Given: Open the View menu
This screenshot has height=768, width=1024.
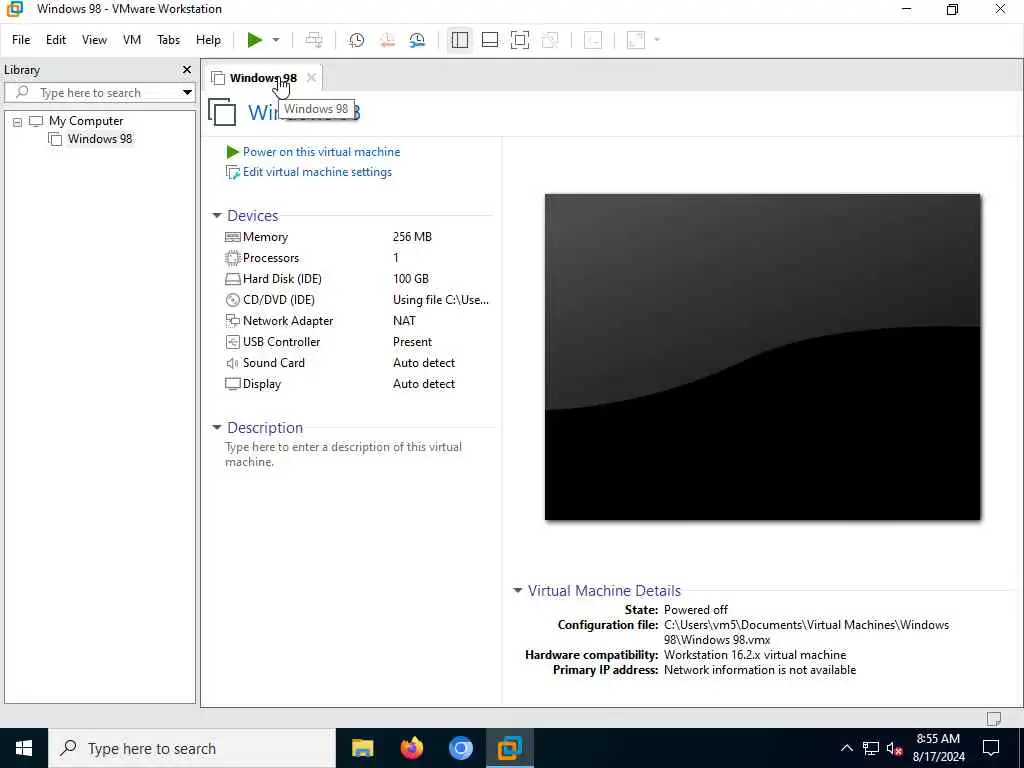Looking at the screenshot, I should tap(94, 40).
